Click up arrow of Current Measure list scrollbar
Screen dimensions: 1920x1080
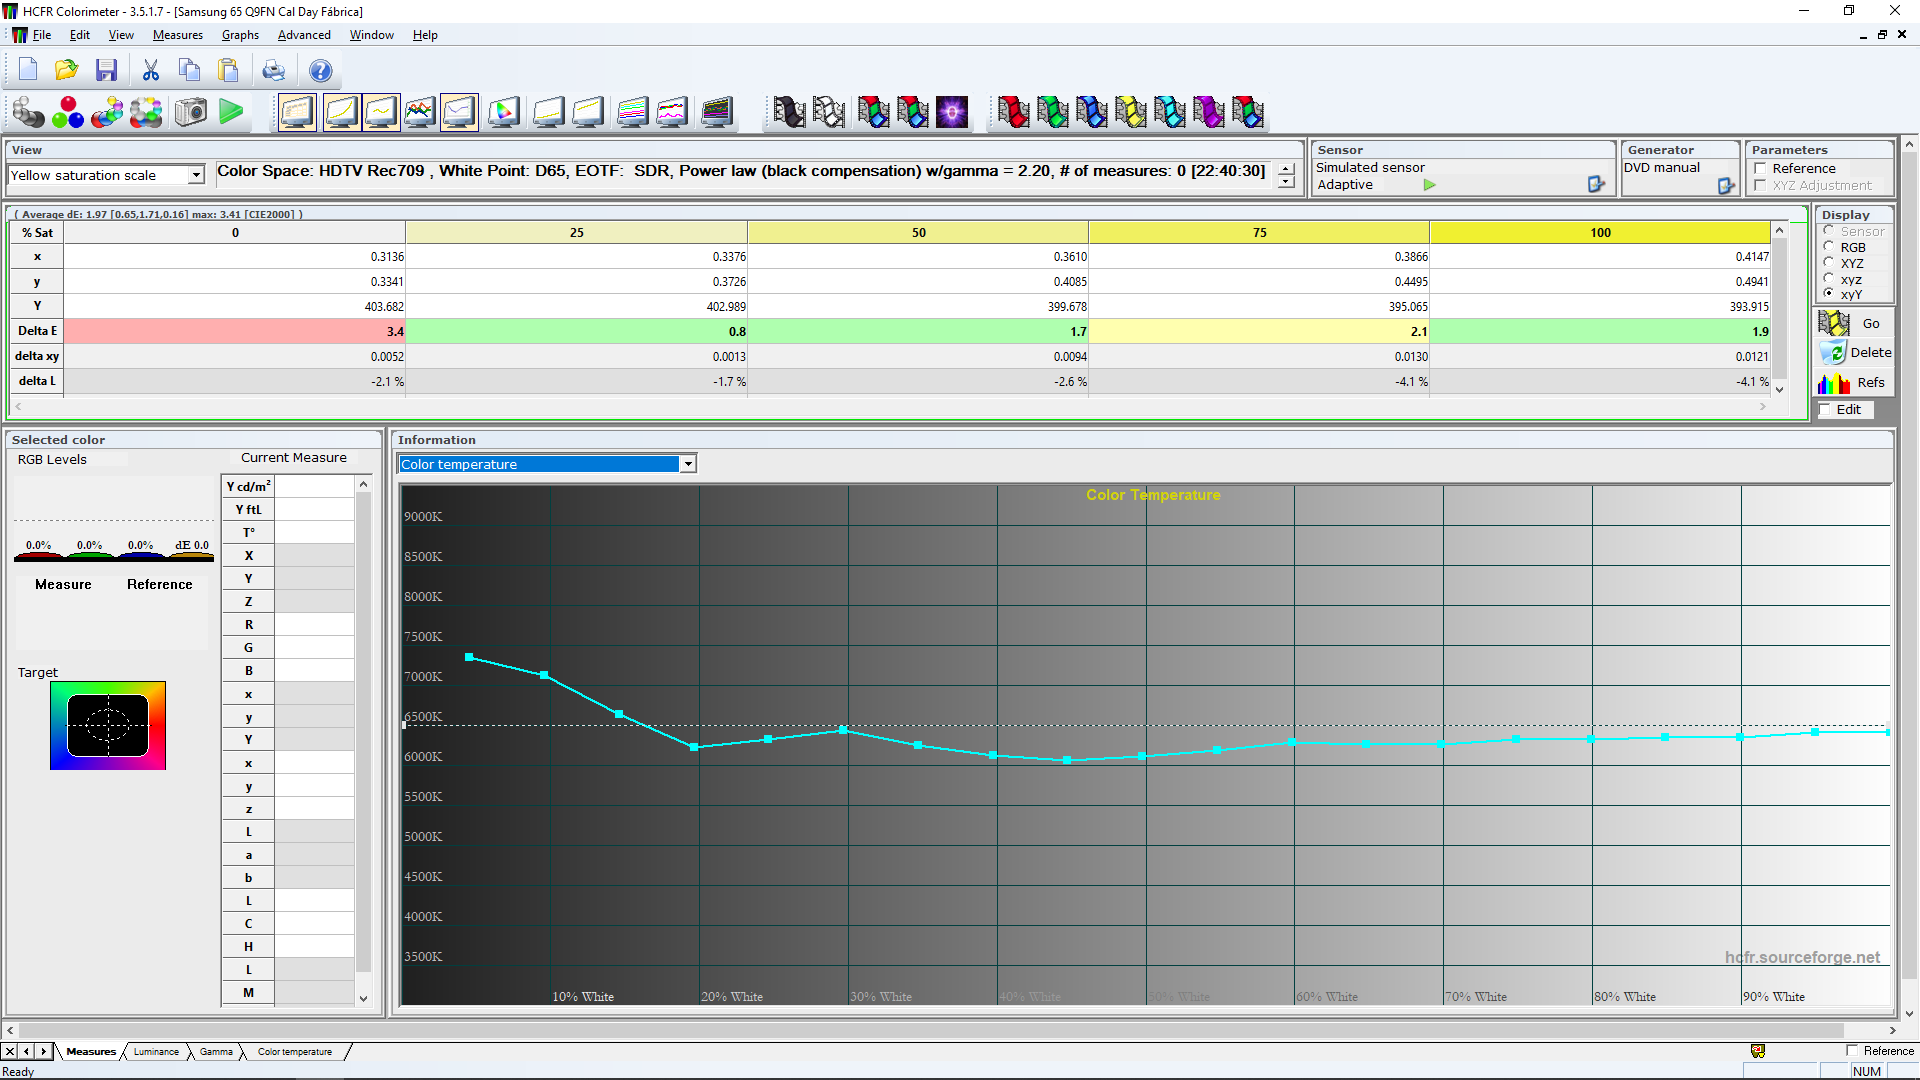(x=363, y=484)
